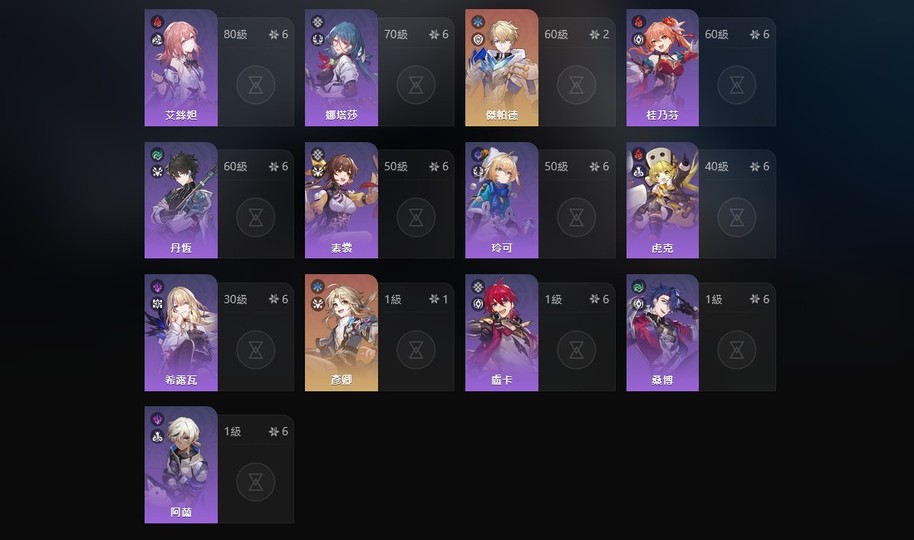Click the empty light cone slot beside 艾絲妲
The height and width of the screenshot is (540, 914).
tap(255, 85)
